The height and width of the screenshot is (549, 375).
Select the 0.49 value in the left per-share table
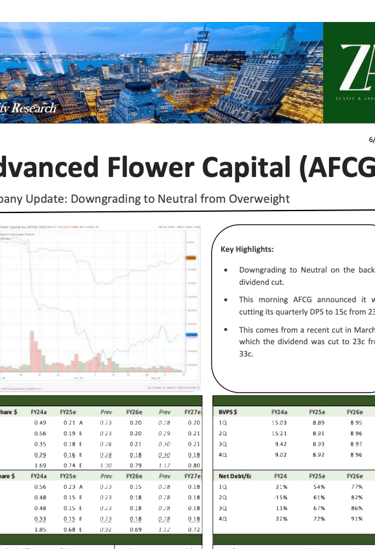[x=40, y=423]
